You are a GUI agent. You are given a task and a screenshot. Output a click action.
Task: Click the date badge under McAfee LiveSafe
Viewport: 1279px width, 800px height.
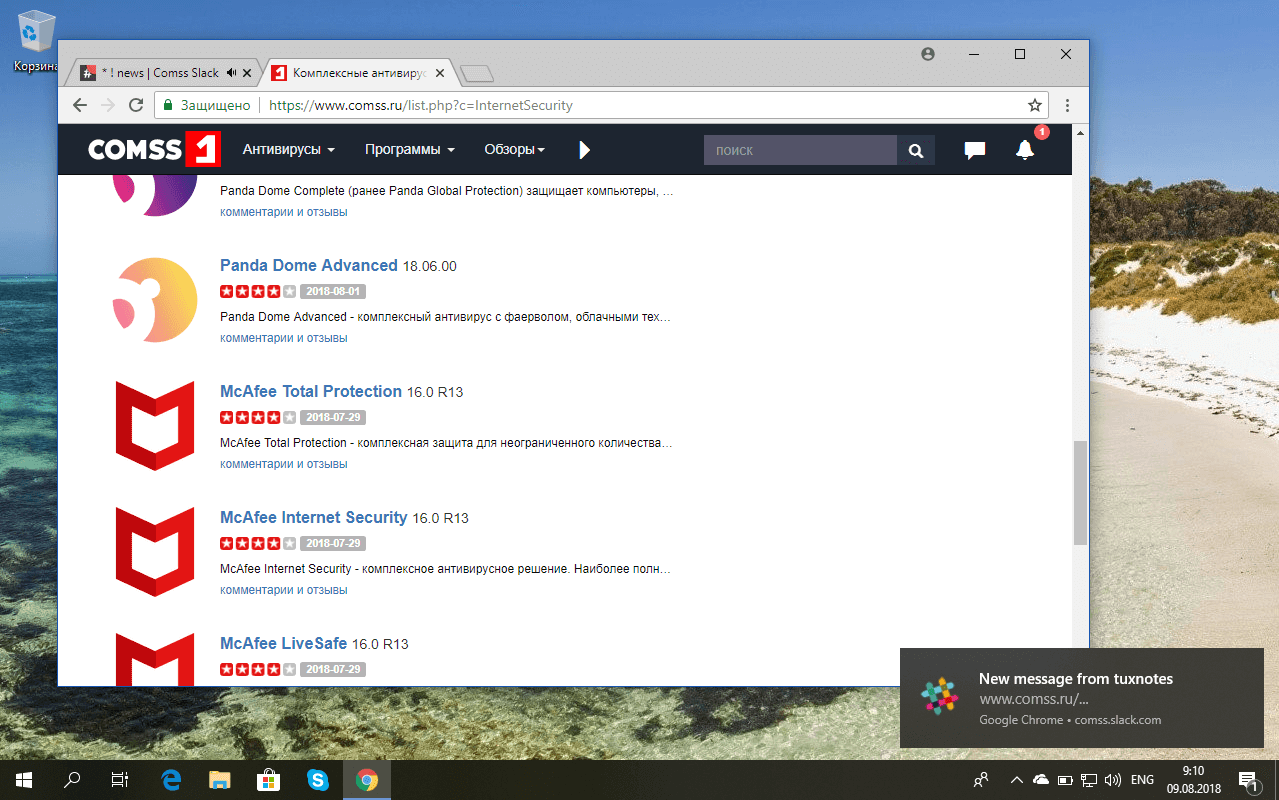point(333,669)
